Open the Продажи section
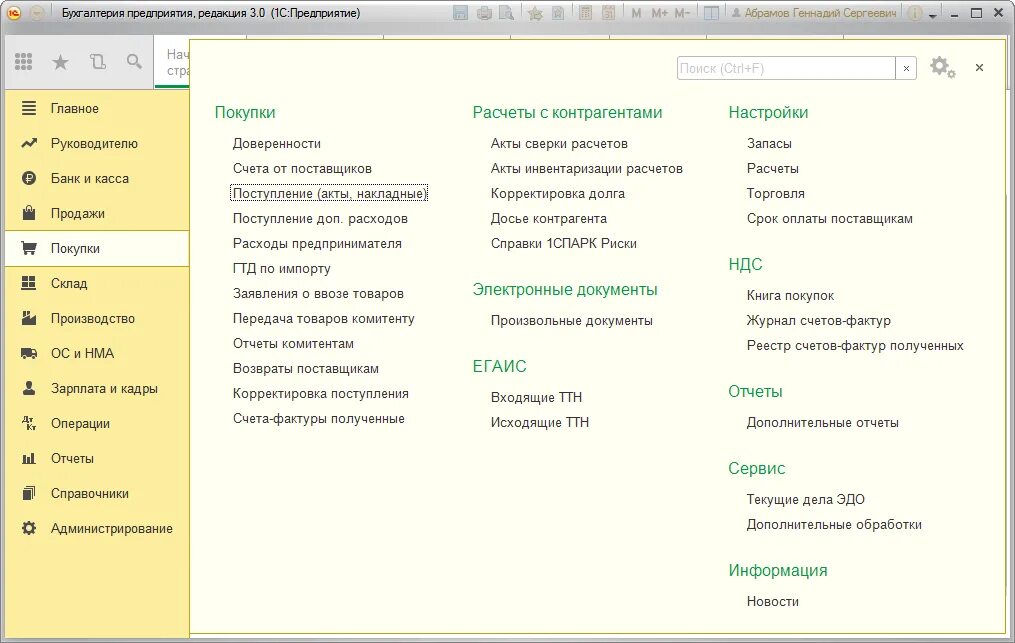 (97, 213)
